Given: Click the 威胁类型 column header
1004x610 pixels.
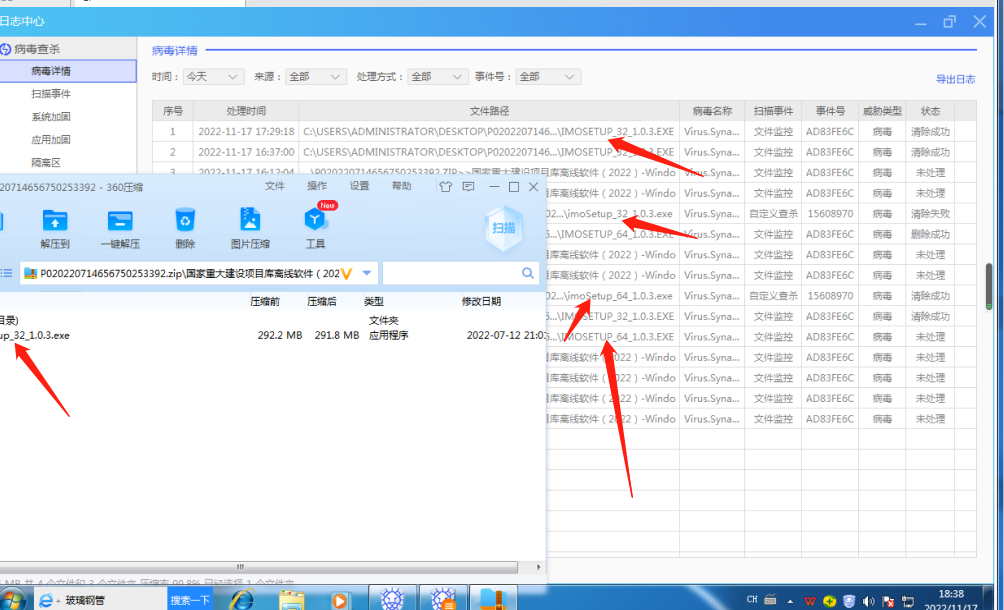Looking at the screenshot, I should coord(882,111).
